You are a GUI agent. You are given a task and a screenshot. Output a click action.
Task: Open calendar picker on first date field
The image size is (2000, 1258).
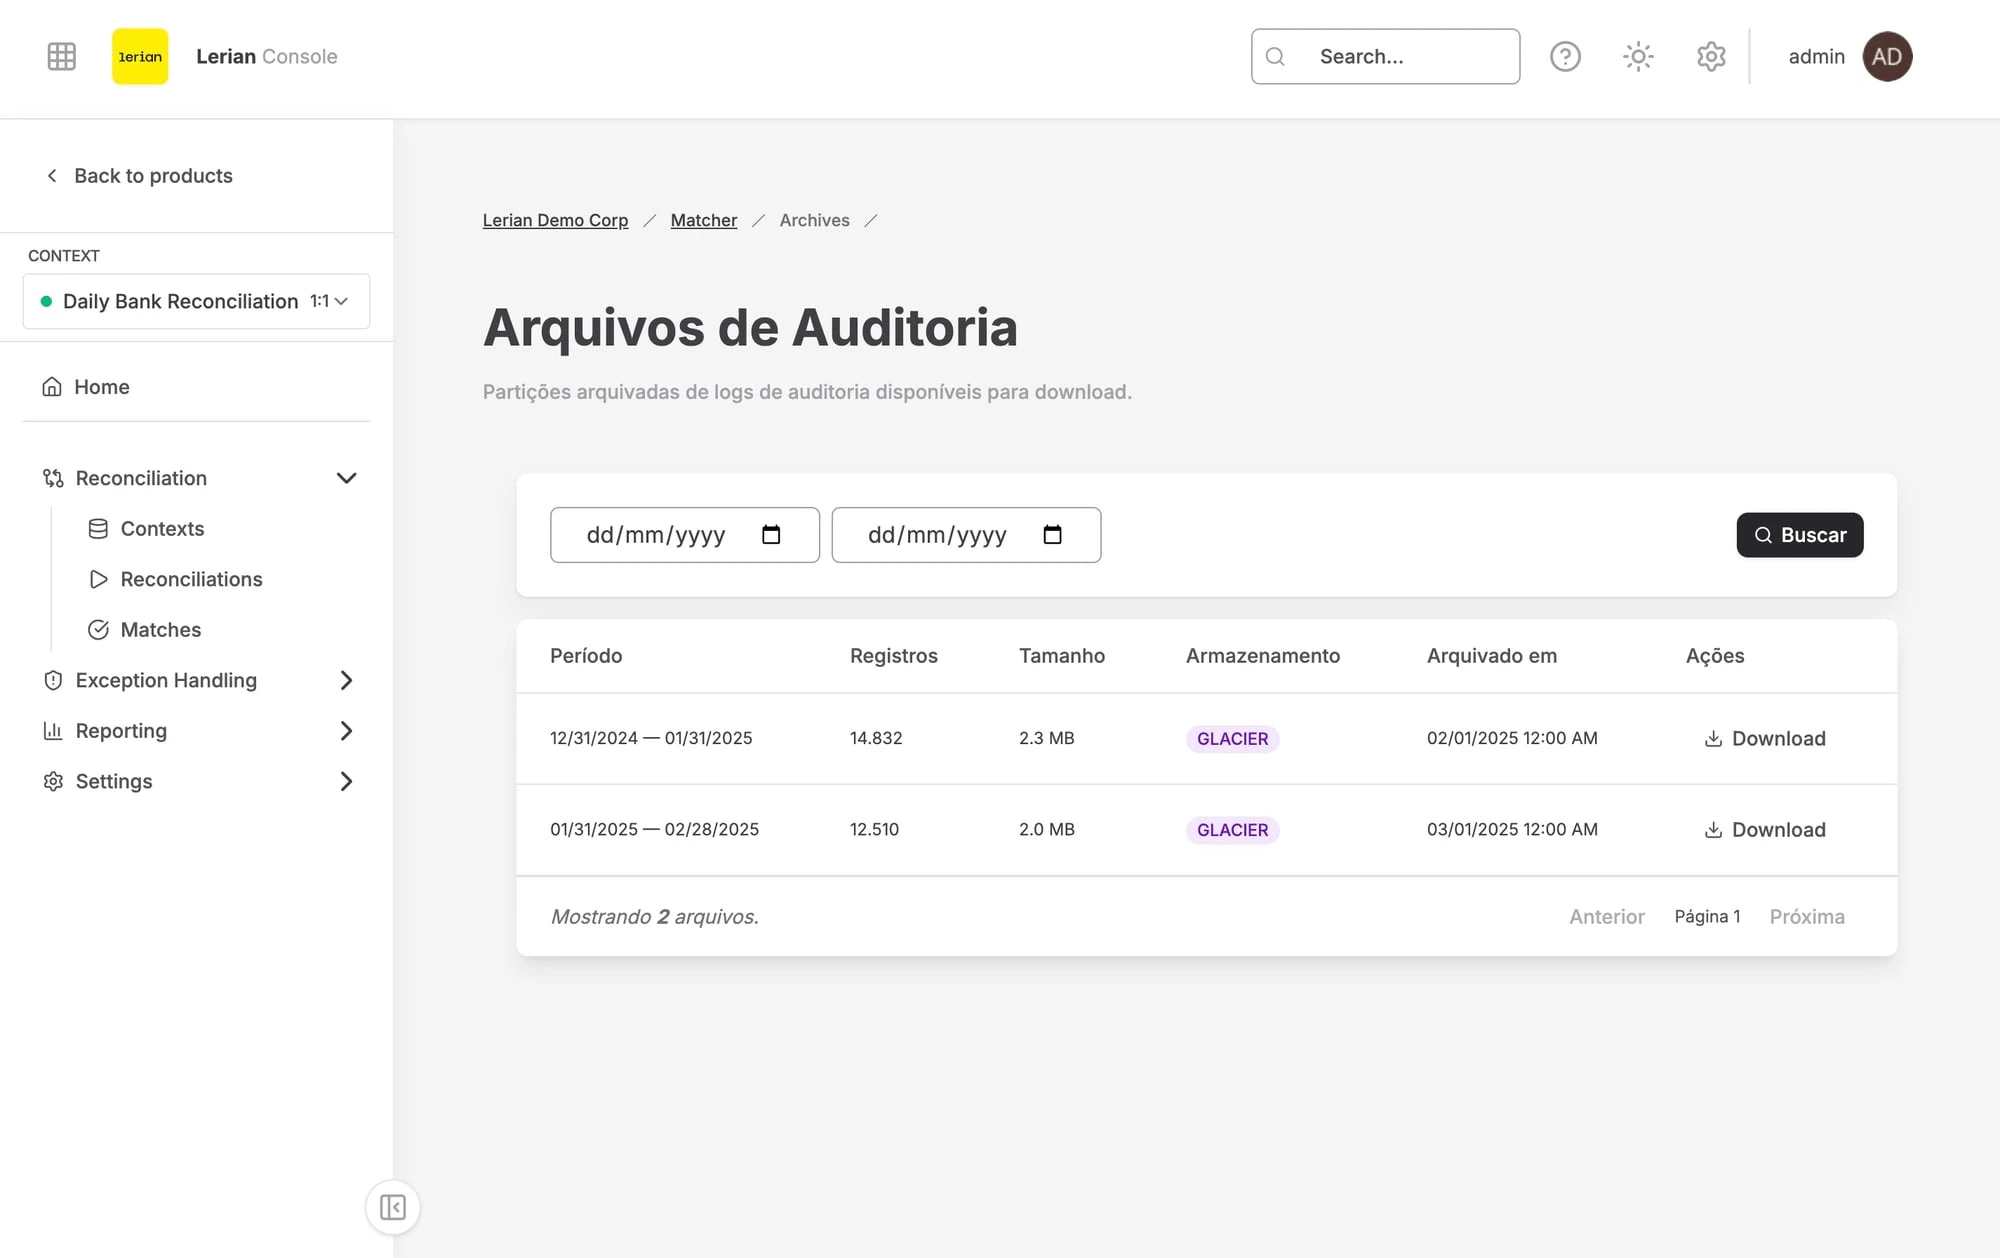pos(771,535)
